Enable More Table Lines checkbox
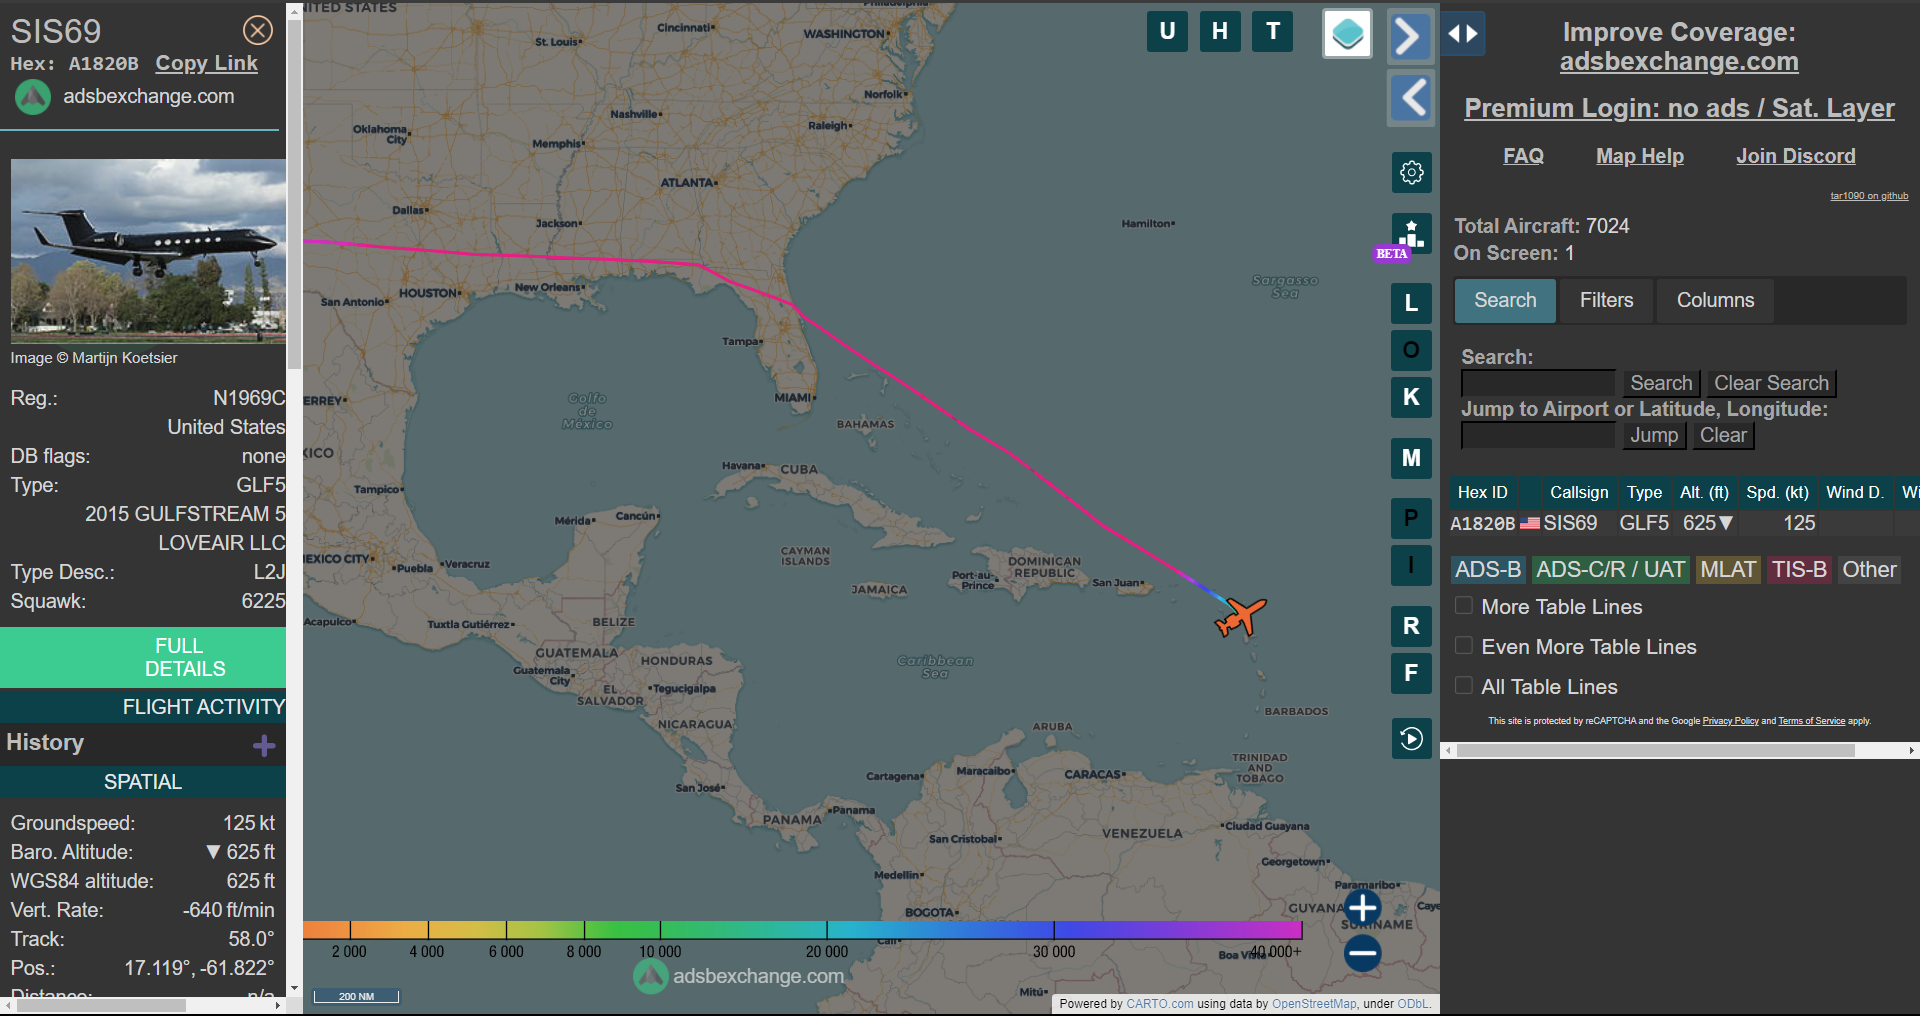The width and height of the screenshot is (1920, 1016). [x=1464, y=606]
